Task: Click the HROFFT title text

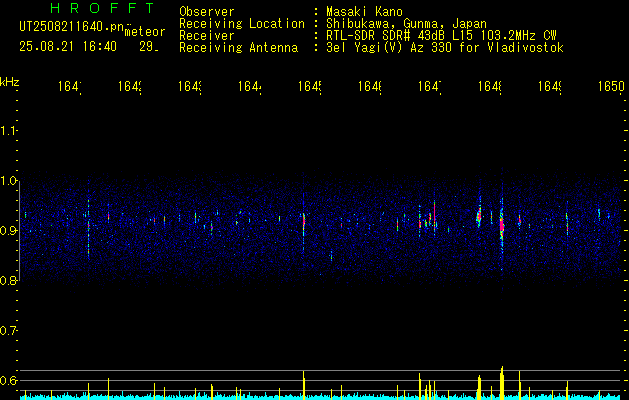Action: (103, 8)
